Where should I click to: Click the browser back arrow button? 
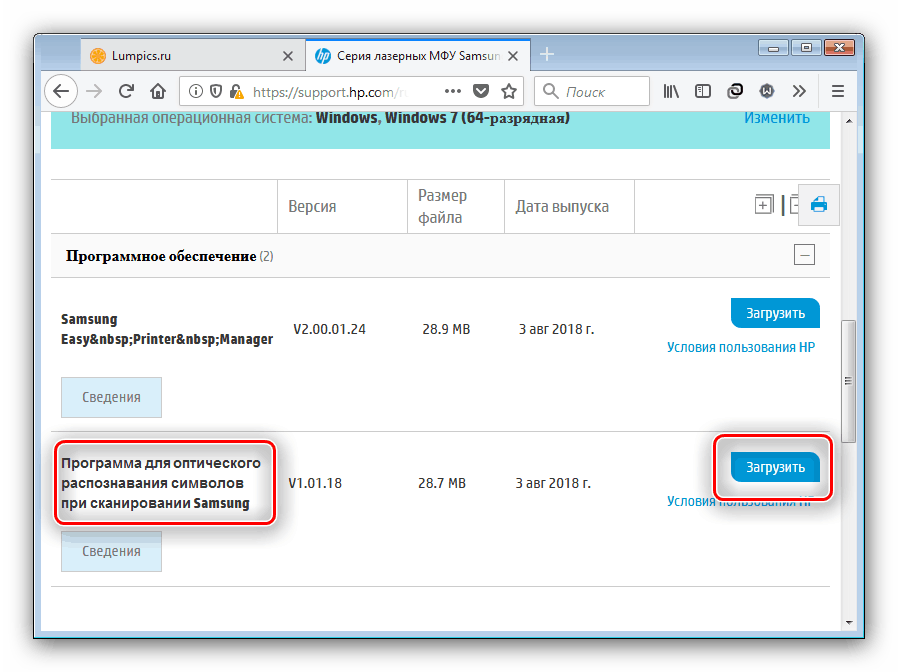[62, 91]
